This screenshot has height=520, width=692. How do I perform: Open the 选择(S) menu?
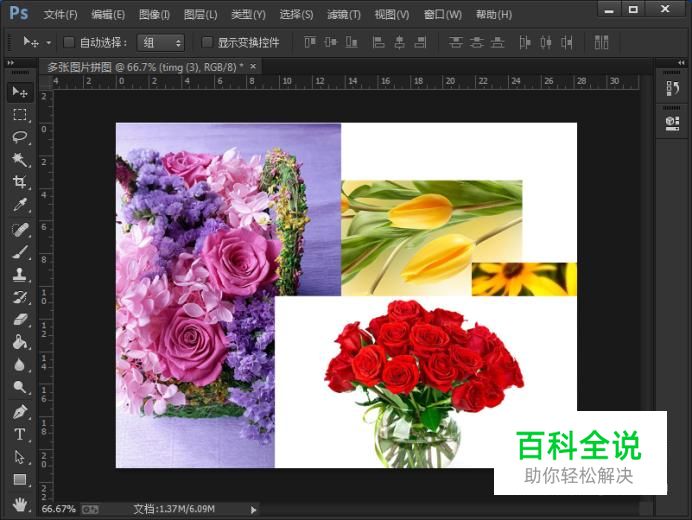(x=296, y=15)
